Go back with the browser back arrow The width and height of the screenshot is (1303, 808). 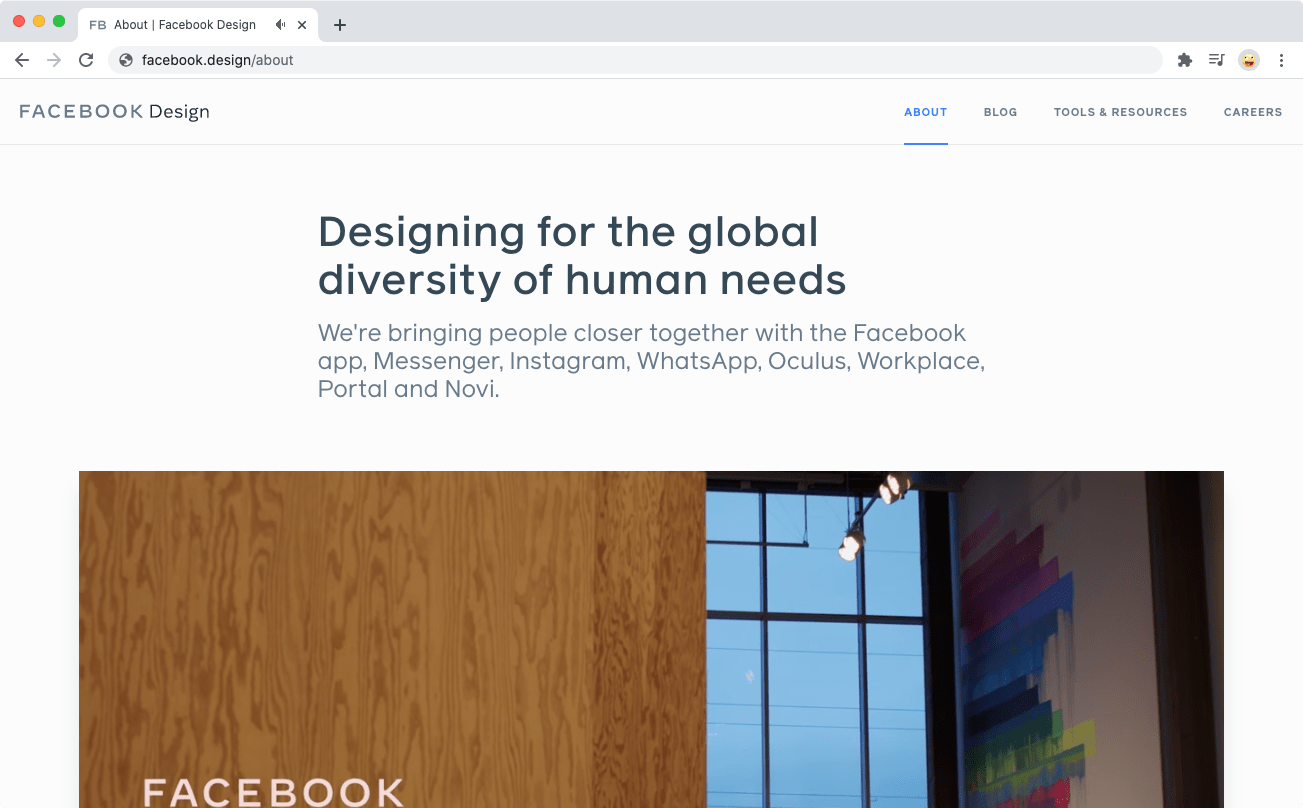point(22,60)
